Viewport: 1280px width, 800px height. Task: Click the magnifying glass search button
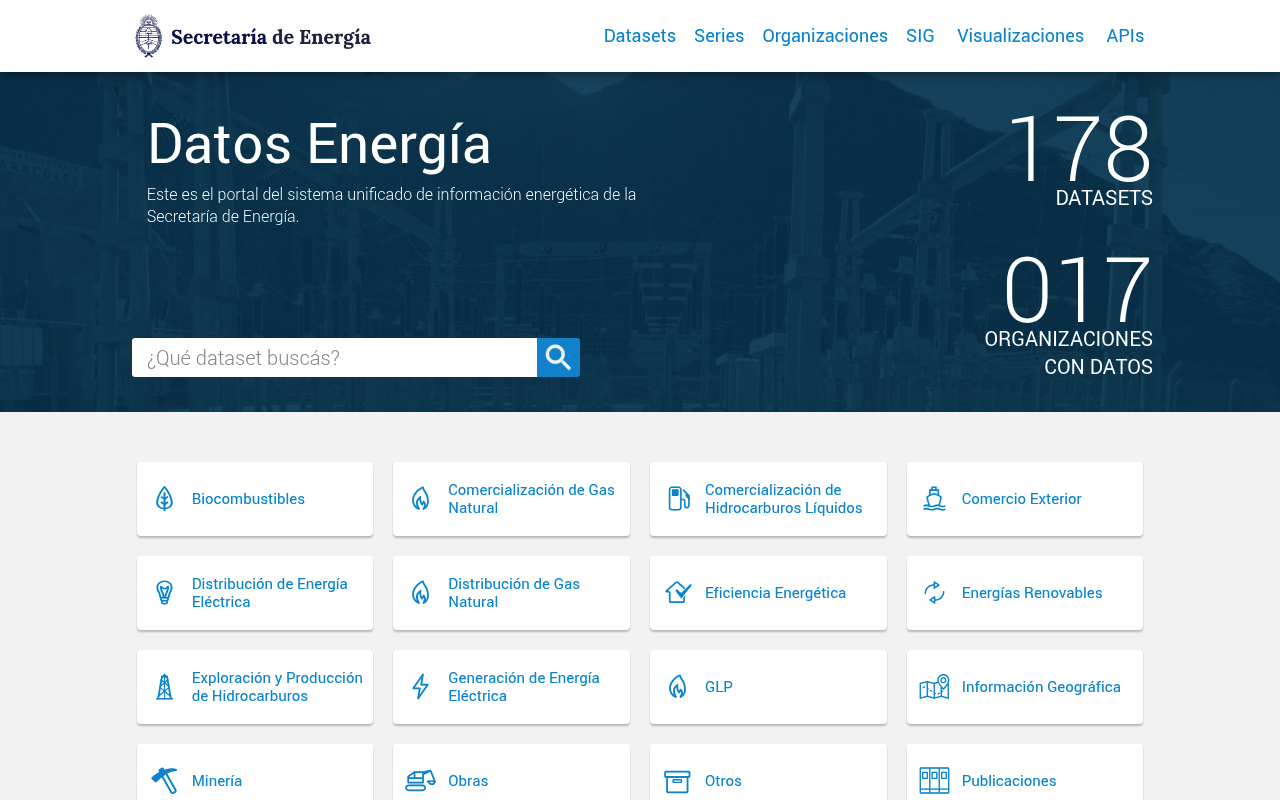[558, 358]
